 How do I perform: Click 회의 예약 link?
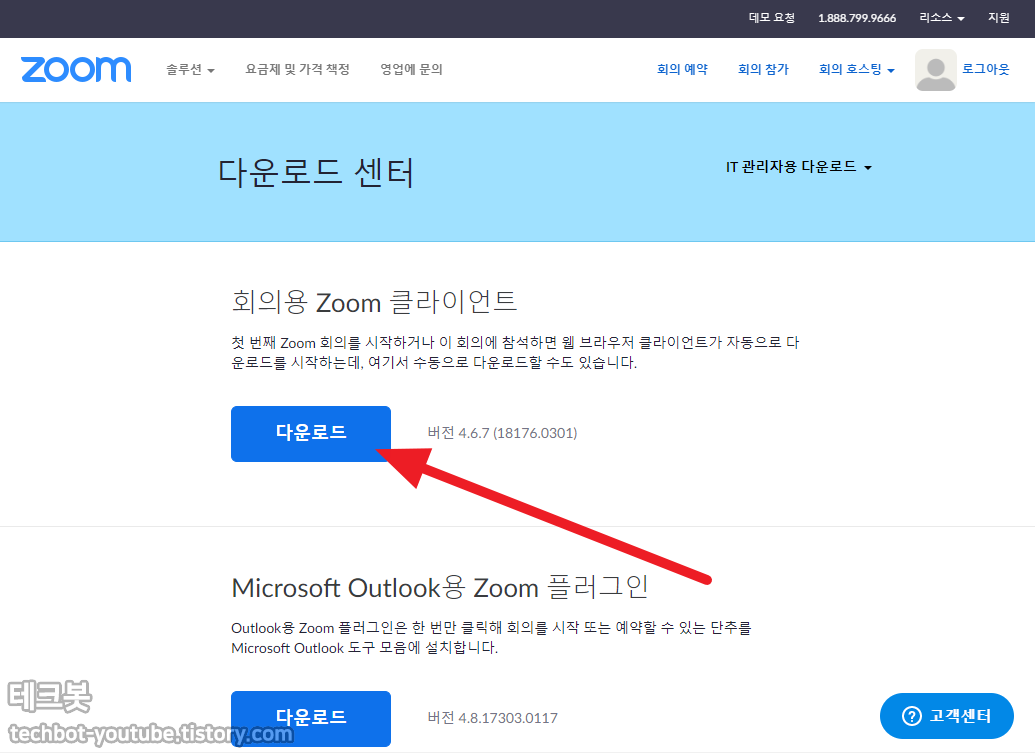tap(682, 69)
